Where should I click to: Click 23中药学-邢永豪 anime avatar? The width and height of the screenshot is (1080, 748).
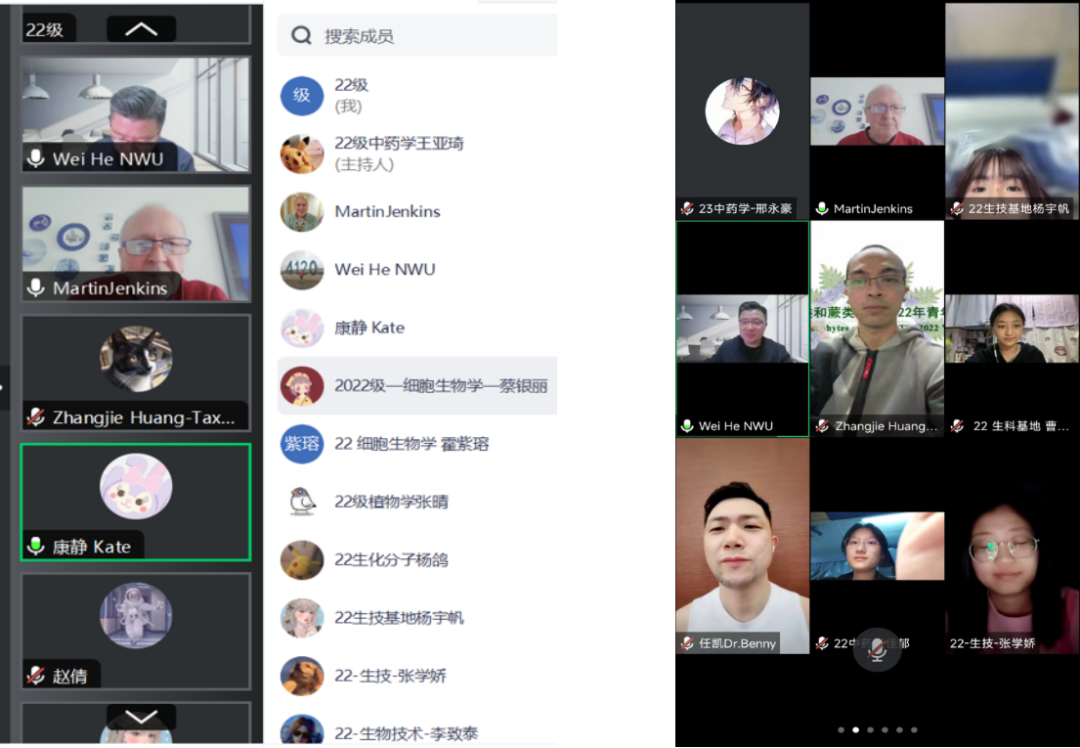click(x=741, y=111)
